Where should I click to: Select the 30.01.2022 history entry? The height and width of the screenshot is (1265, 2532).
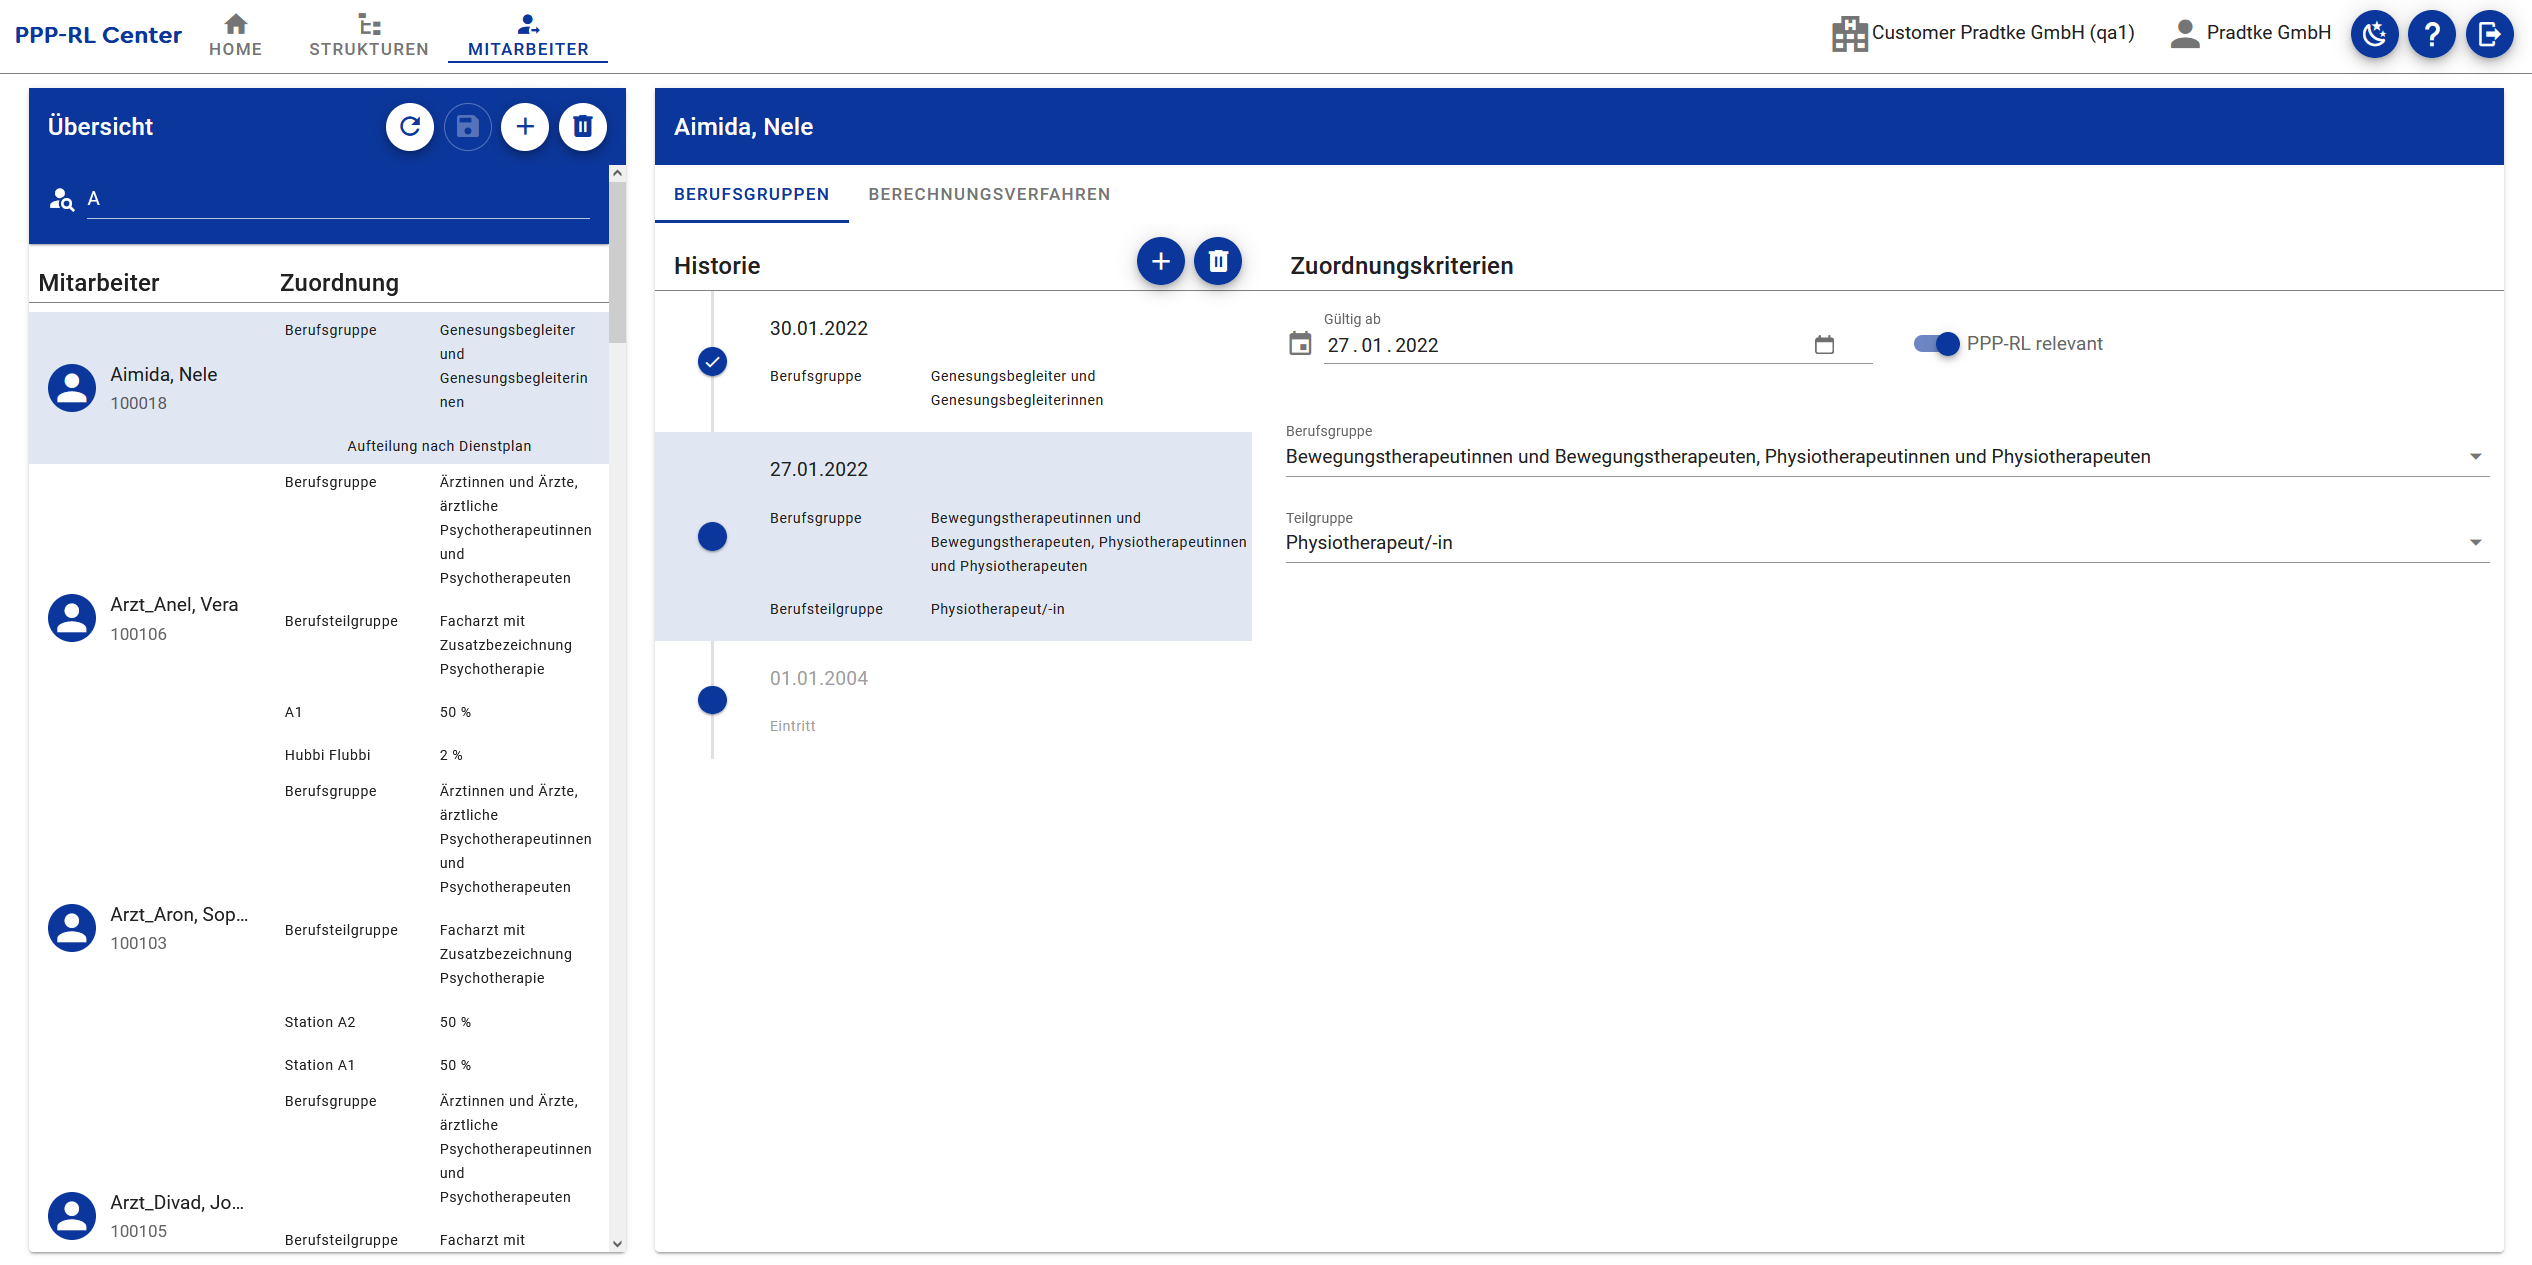pyautogui.click(x=953, y=362)
